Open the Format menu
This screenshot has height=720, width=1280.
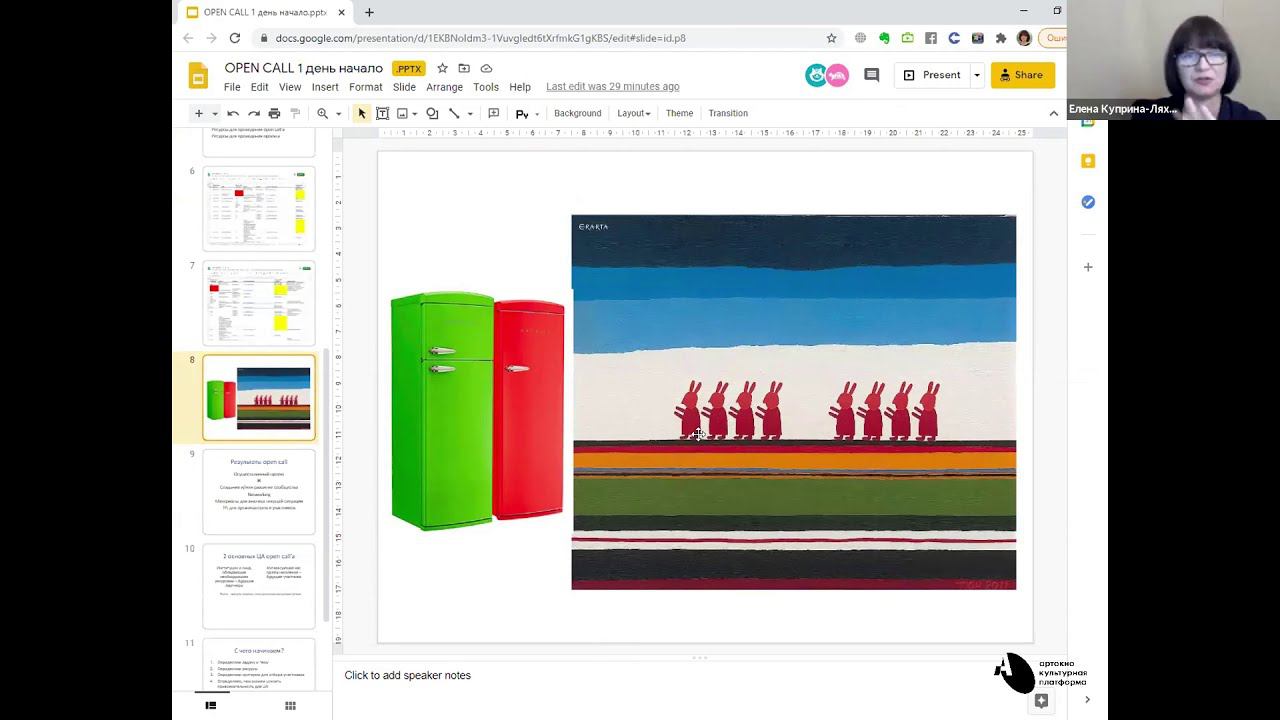(366, 87)
